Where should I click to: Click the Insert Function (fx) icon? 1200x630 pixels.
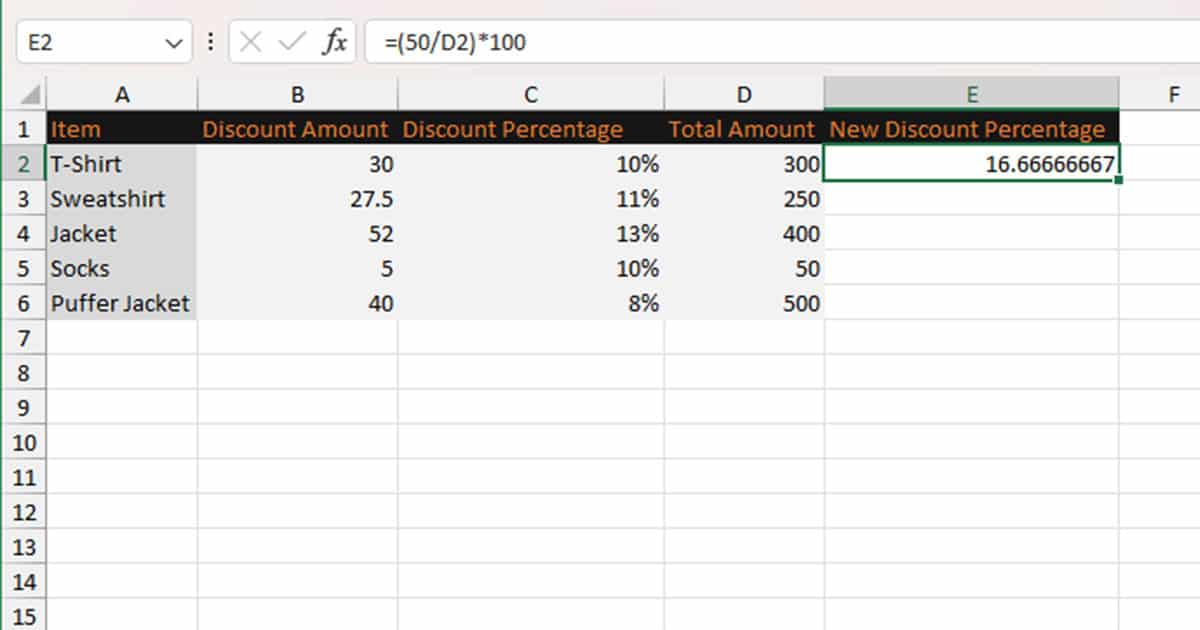click(x=337, y=41)
